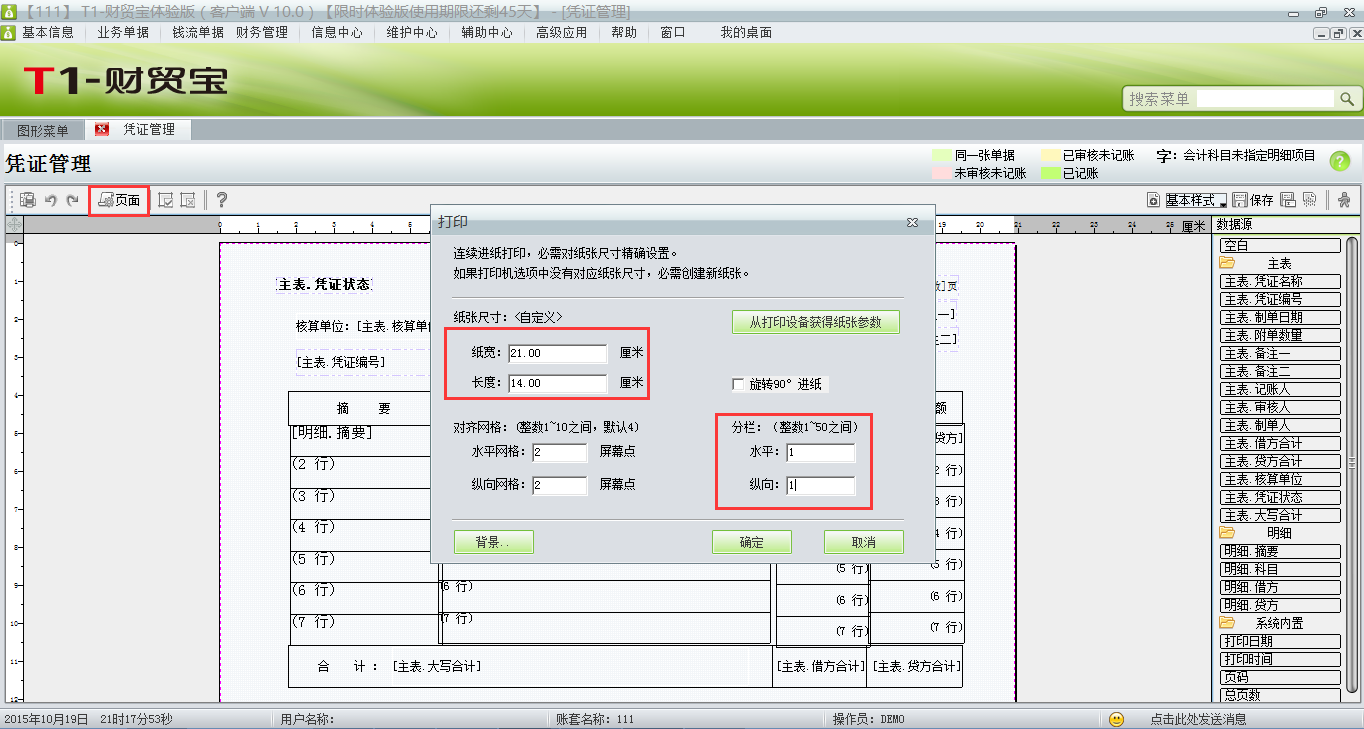1364x729 pixels.
Task: Click the 水平网格 input field
Action: click(x=559, y=453)
